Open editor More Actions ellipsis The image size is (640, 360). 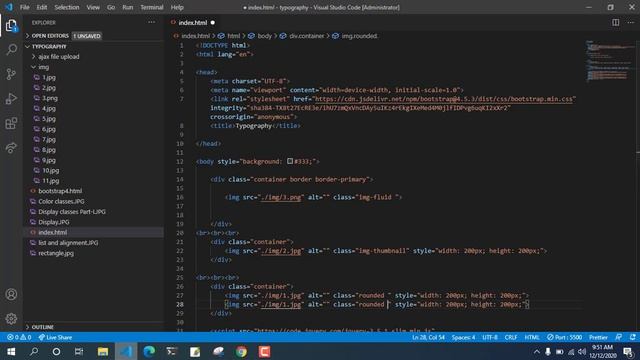[x=630, y=22]
